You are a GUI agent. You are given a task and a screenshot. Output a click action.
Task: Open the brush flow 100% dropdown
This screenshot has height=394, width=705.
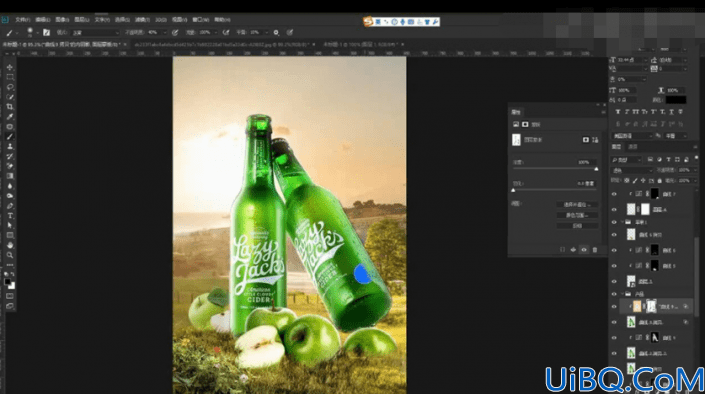coord(215,32)
